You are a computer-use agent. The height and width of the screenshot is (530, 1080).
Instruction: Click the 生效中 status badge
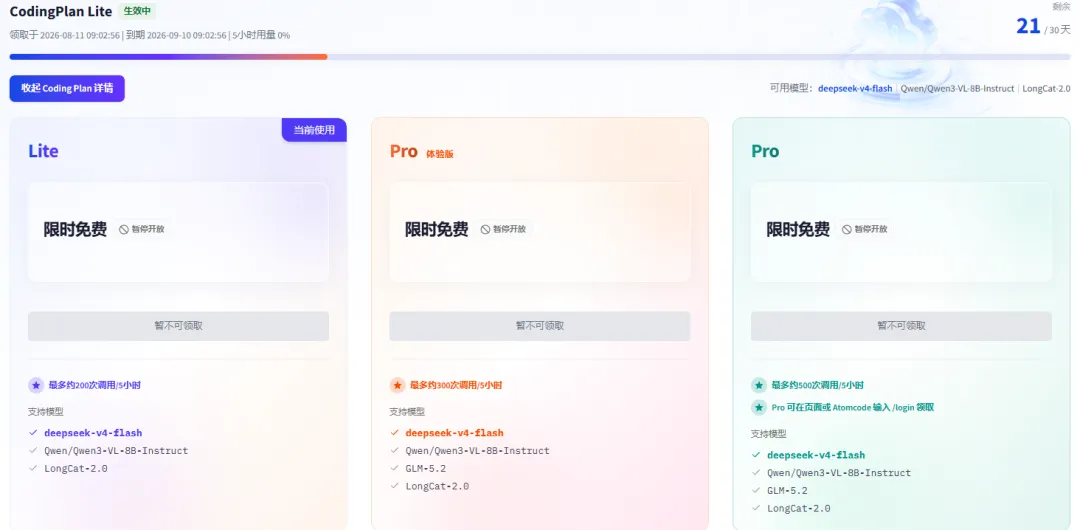pos(137,11)
